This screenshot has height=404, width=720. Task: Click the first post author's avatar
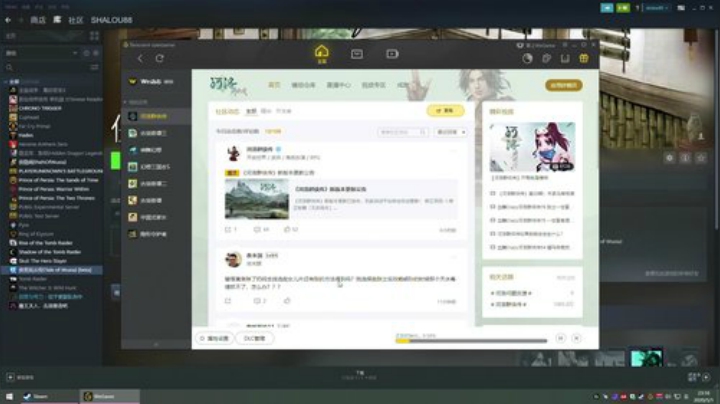(x=233, y=153)
